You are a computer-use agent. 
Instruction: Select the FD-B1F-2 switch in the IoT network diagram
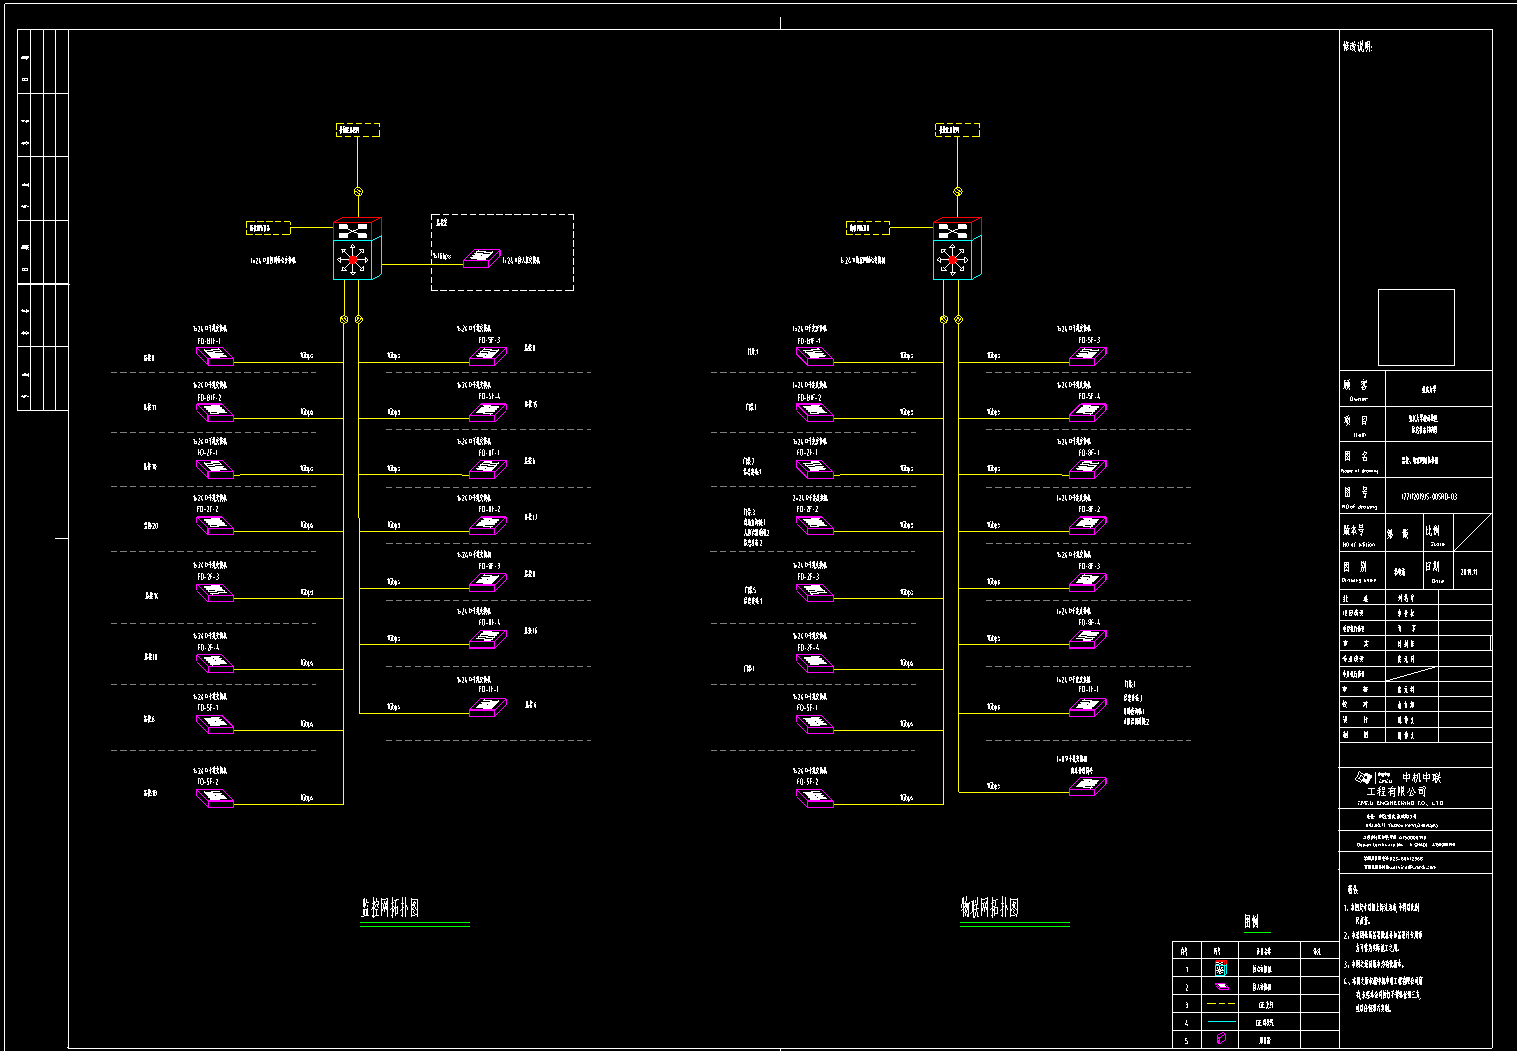(x=815, y=412)
